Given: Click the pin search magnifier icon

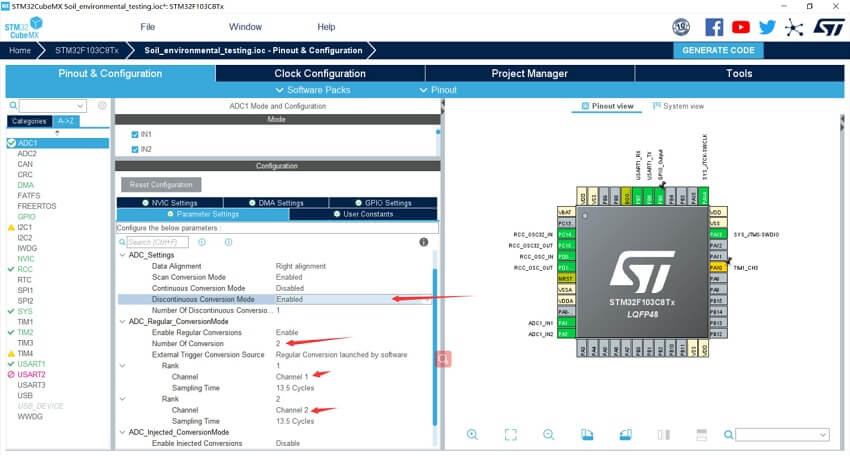Looking at the screenshot, I should tap(729, 434).
